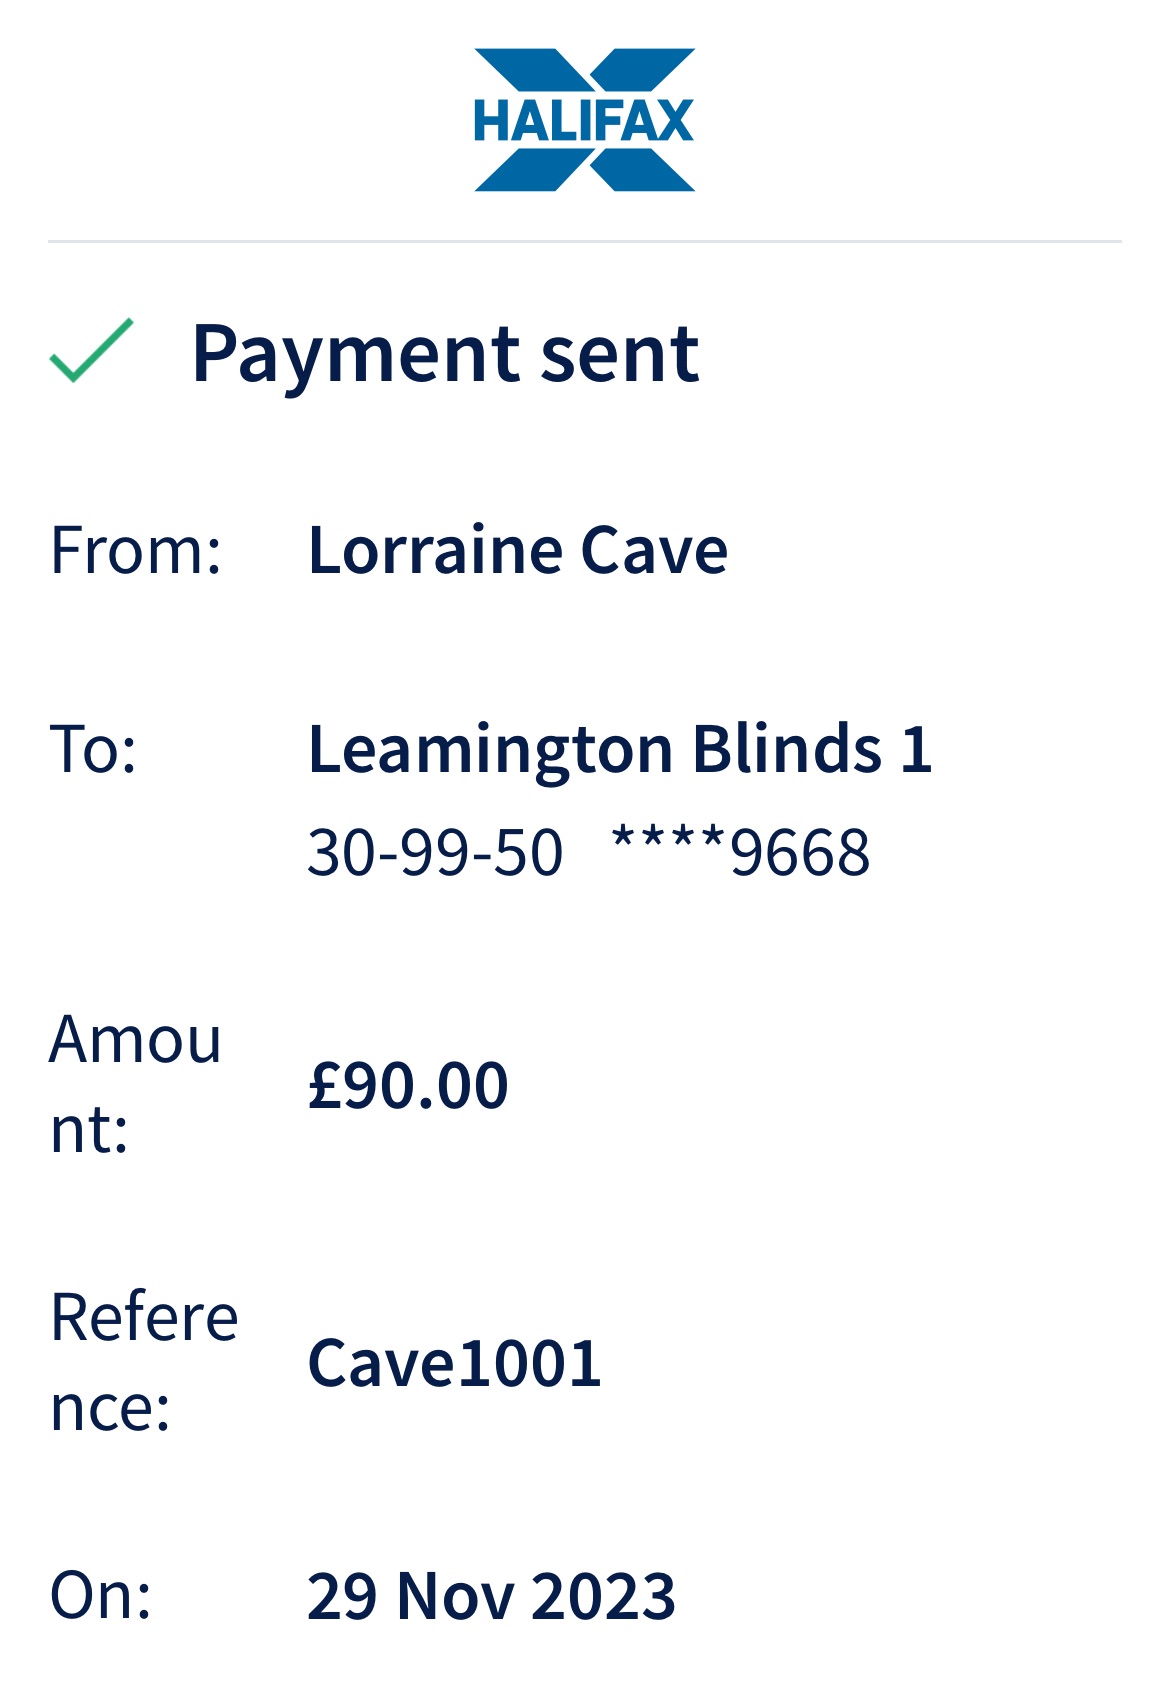Click the year "2023" in the date
Image resolution: width=1170 pixels, height=1686 pixels.
(x=603, y=1596)
